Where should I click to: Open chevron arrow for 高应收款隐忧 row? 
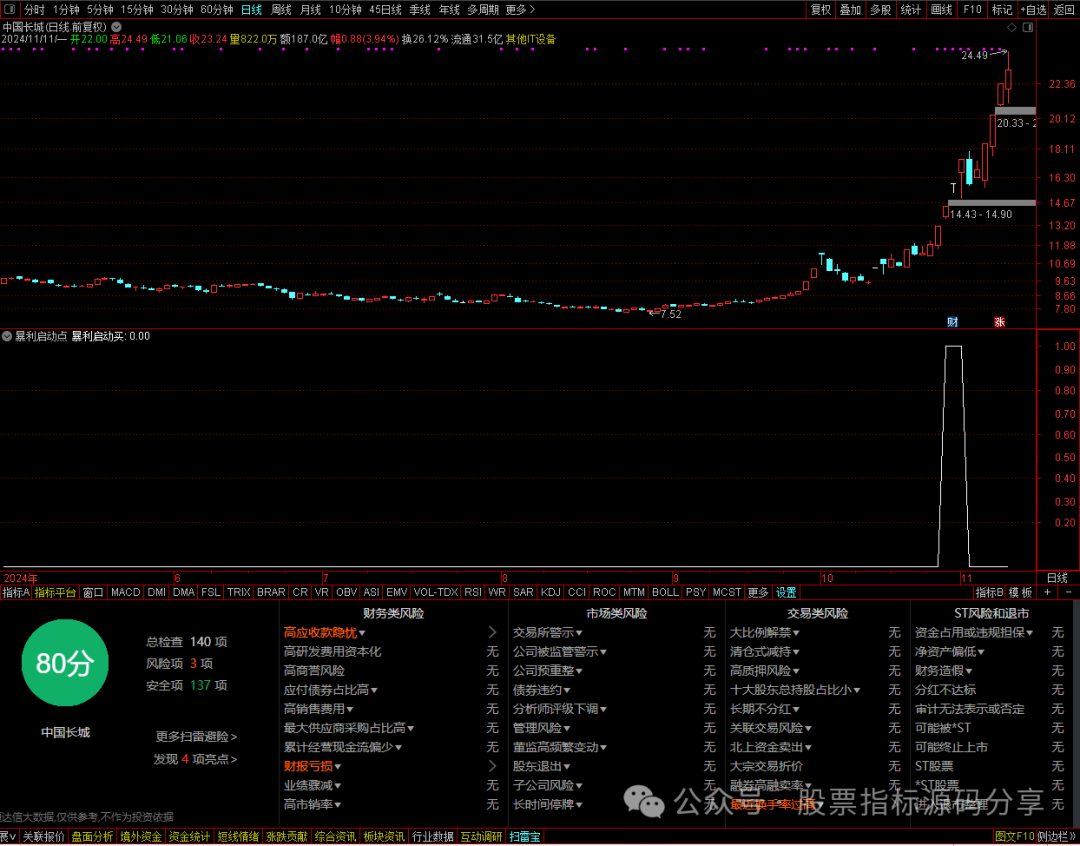point(492,632)
